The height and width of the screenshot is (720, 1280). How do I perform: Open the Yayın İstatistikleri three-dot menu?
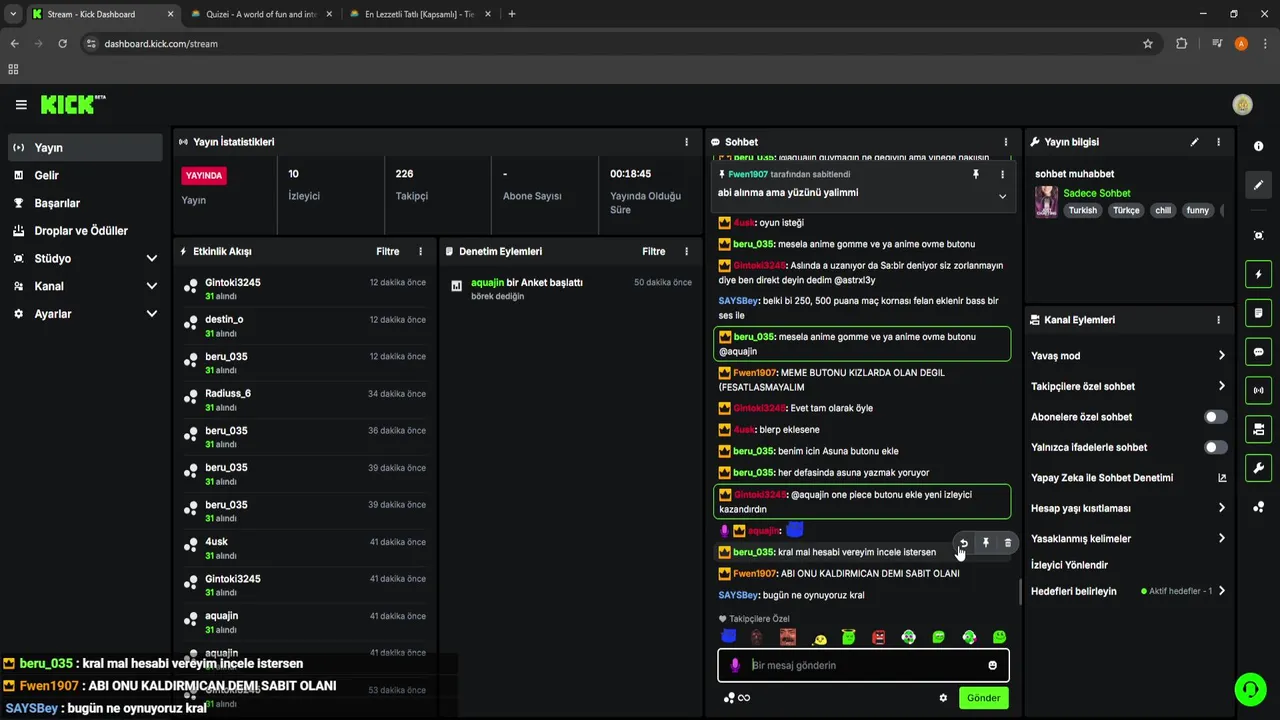click(686, 142)
